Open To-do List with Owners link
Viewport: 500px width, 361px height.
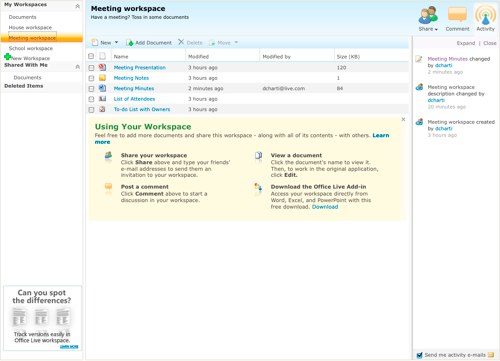pyautogui.click(x=142, y=109)
